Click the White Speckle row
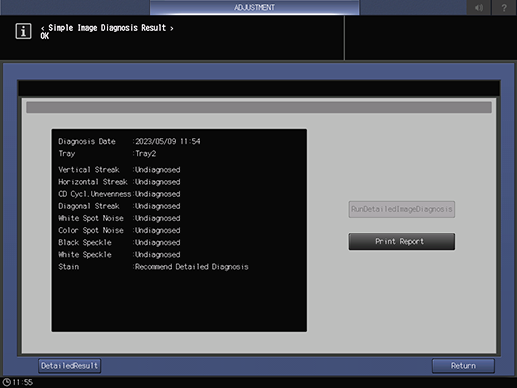This screenshot has width=517, height=388. click(119, 255)
